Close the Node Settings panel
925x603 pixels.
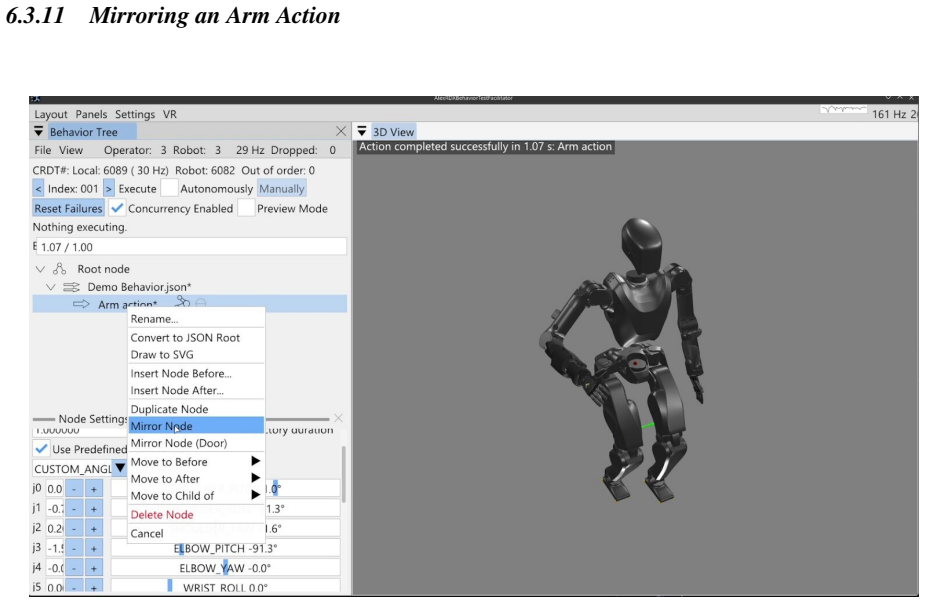[338, 418]
